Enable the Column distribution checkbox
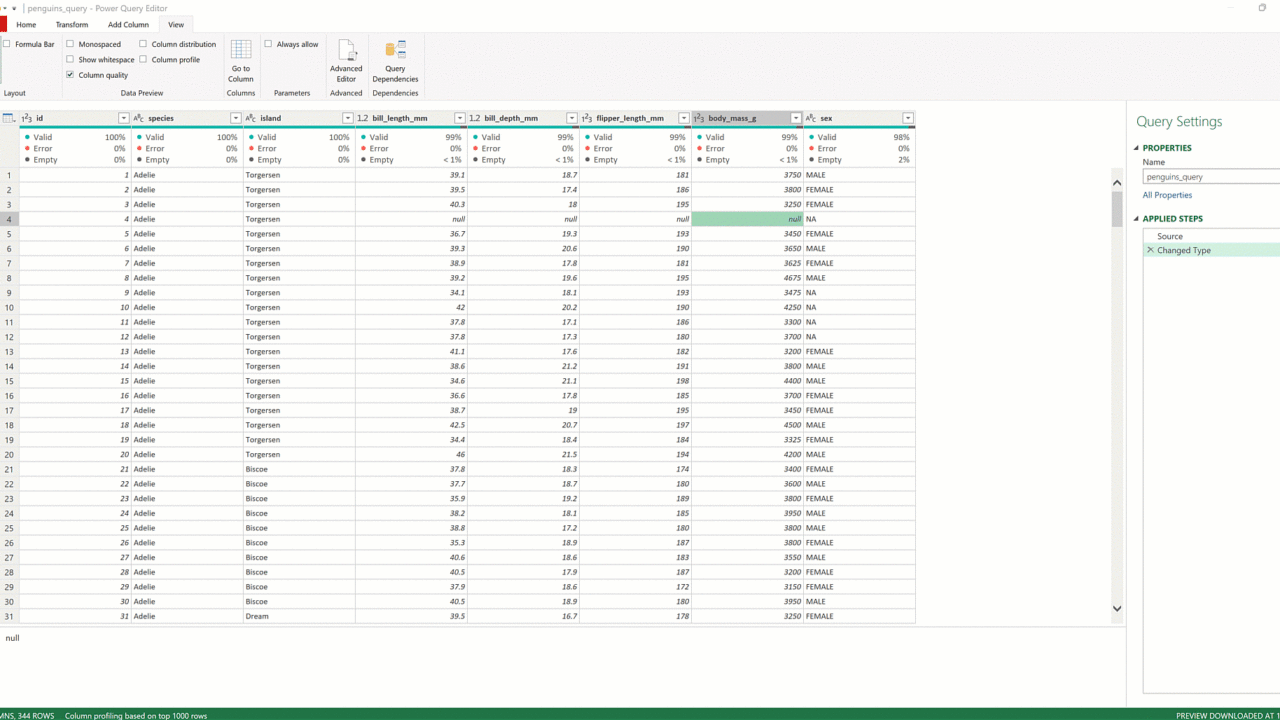 (x=143, y=44)
